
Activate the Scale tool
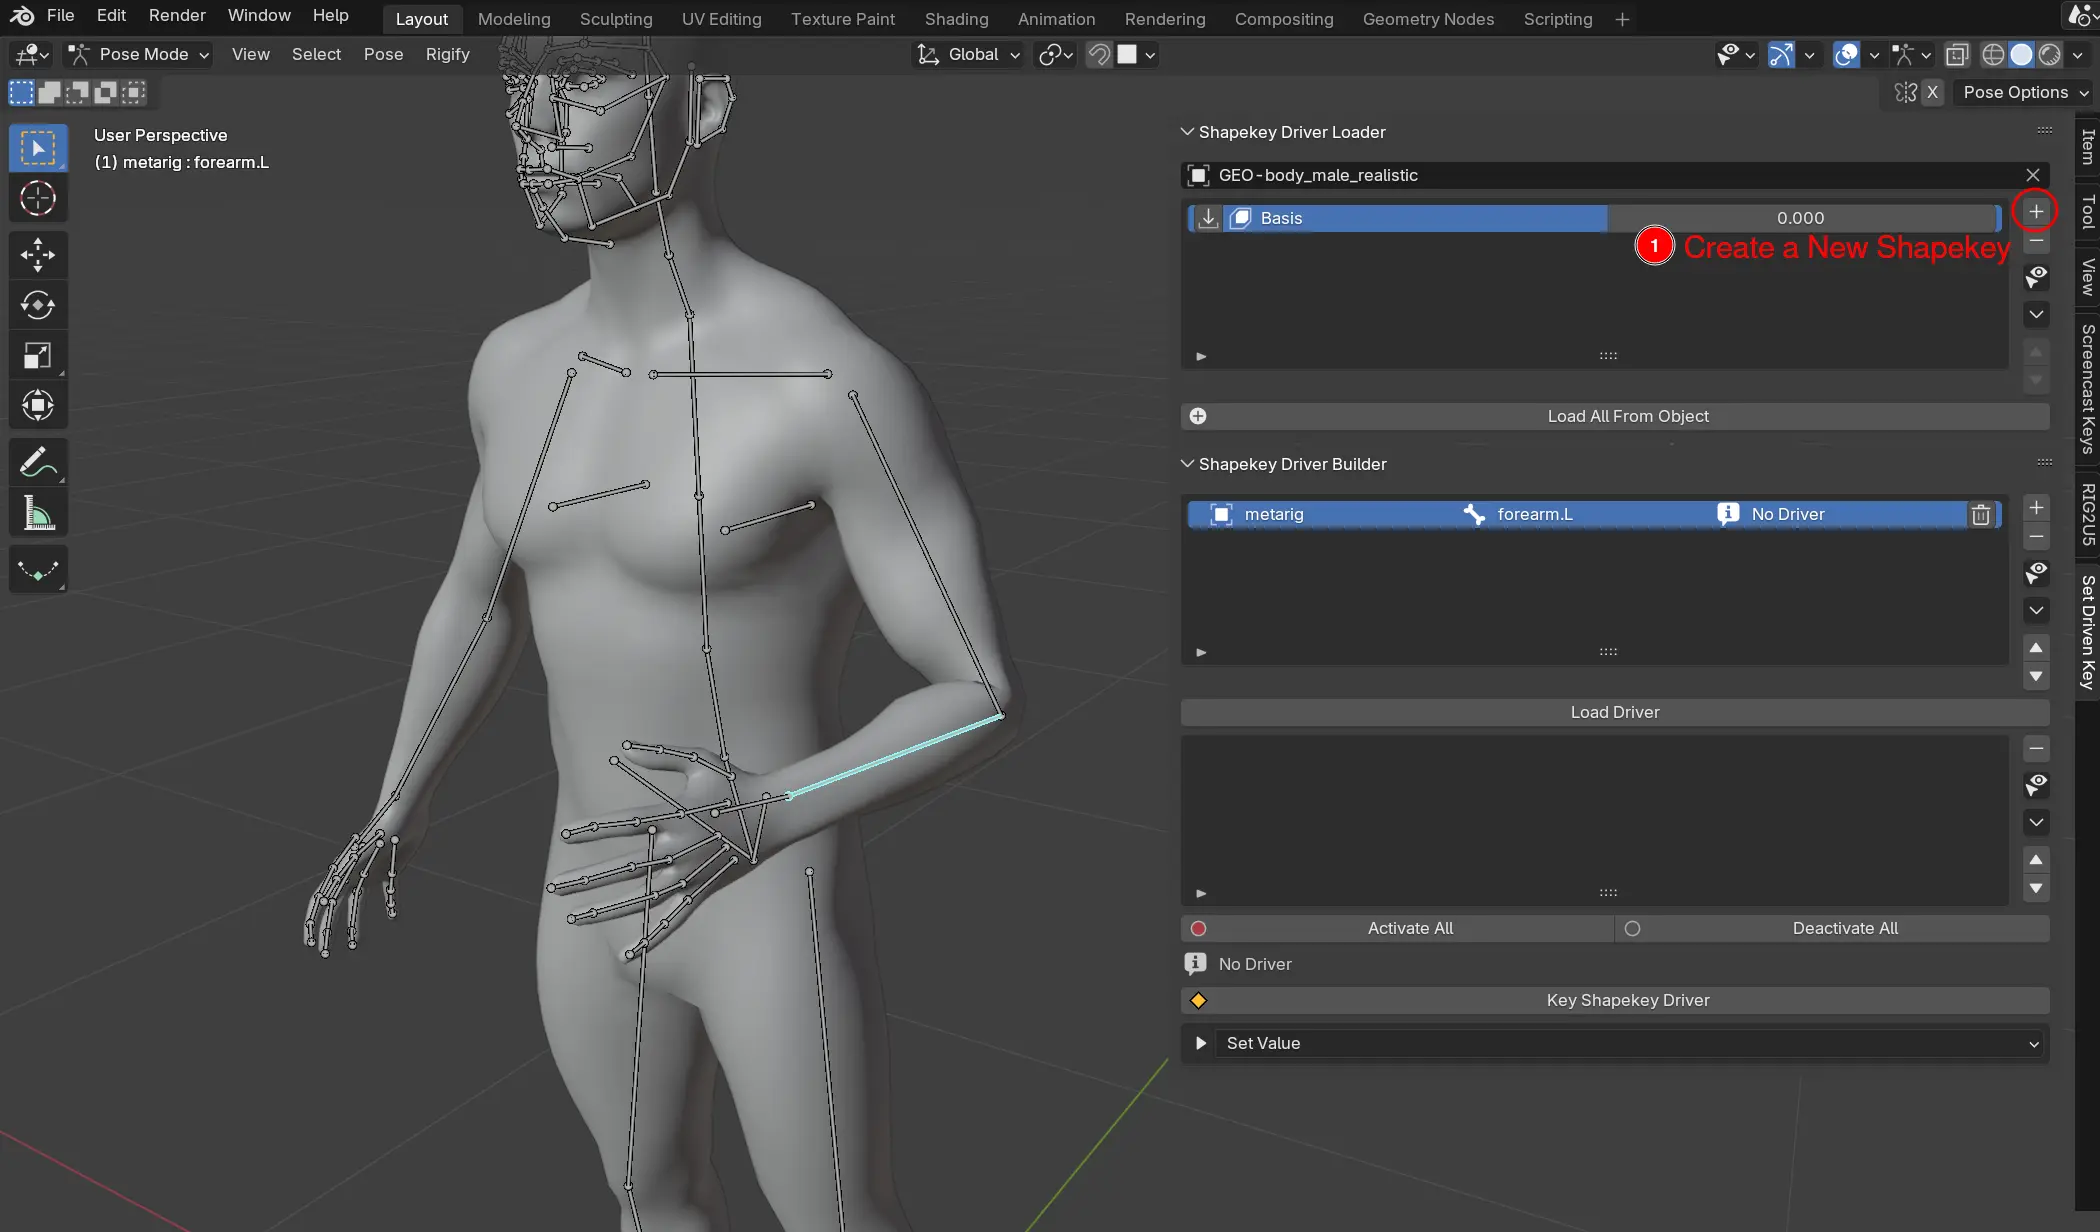(38, 356)
